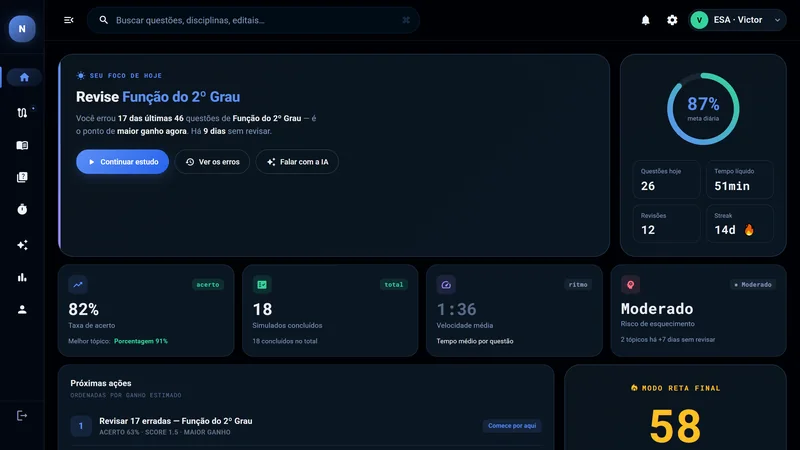
Task: Click Porcentagem 91% best topic text
Action: tap(141, 341)
